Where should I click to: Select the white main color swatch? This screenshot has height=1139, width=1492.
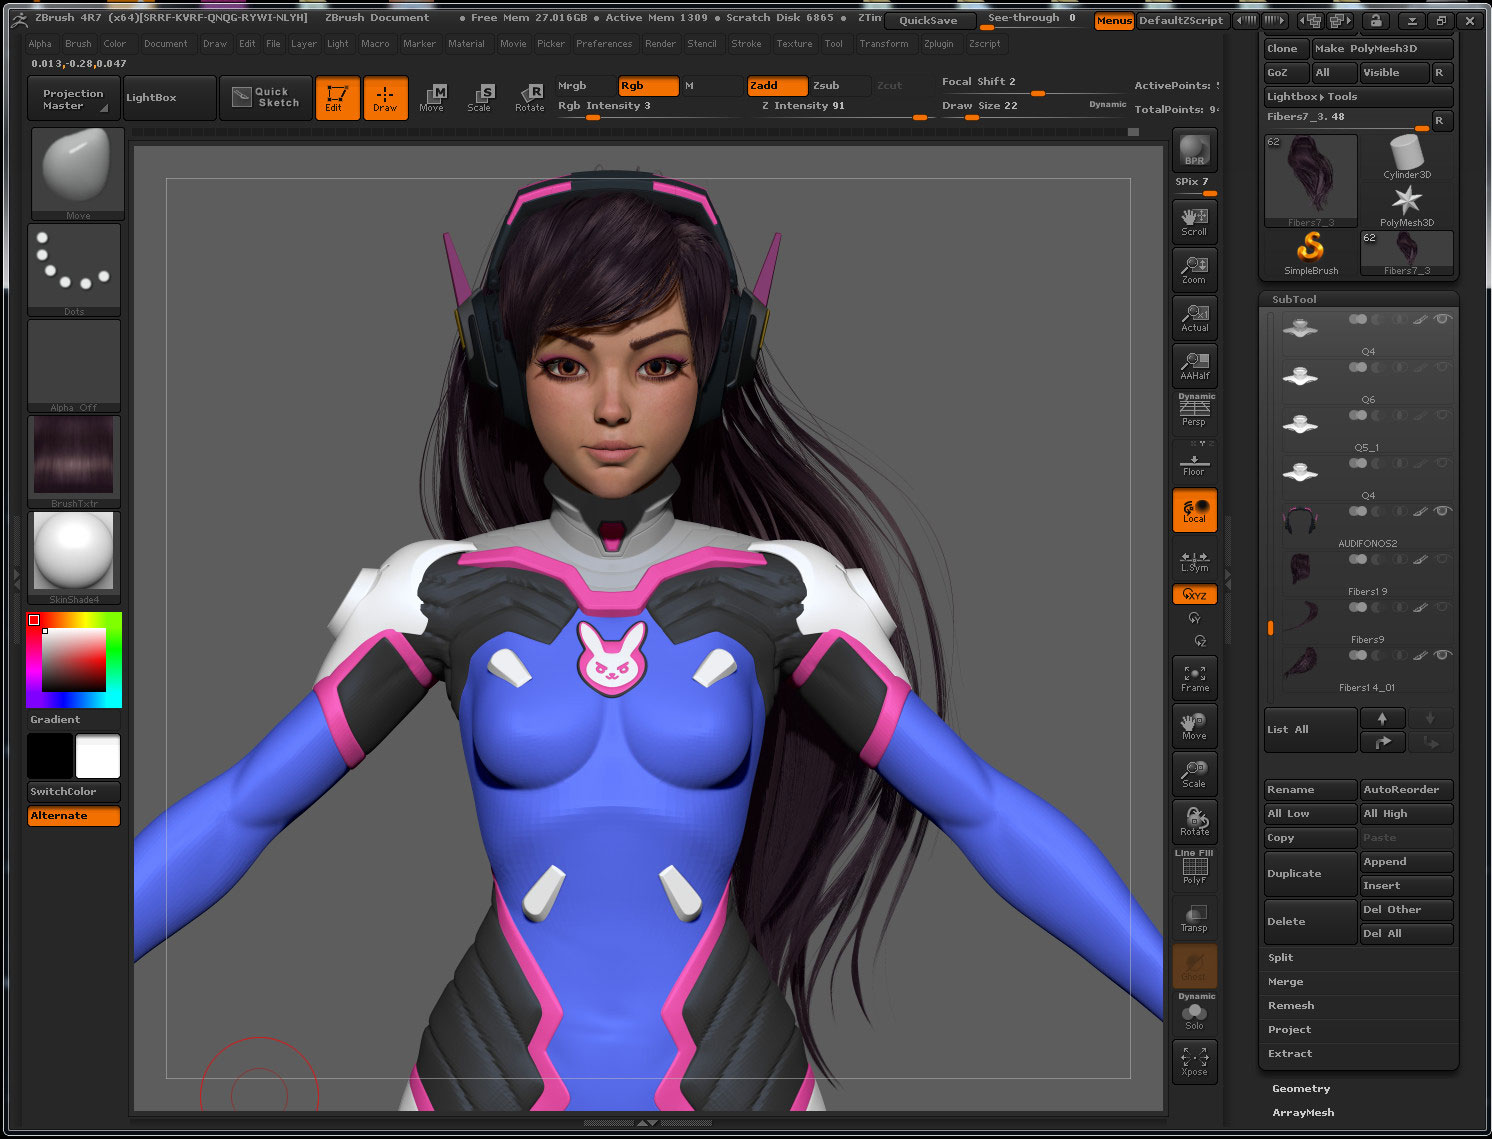pyautogui.click(x=98, y=756)
